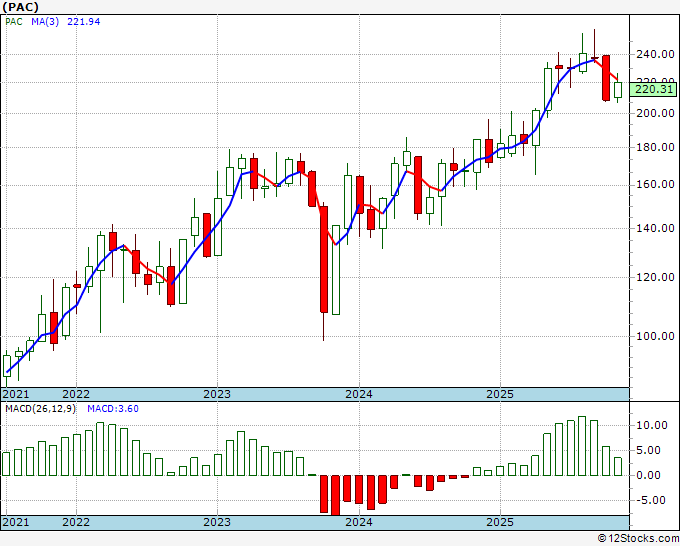Click 2022 on the MACD timeline

[x=76, y=522]
